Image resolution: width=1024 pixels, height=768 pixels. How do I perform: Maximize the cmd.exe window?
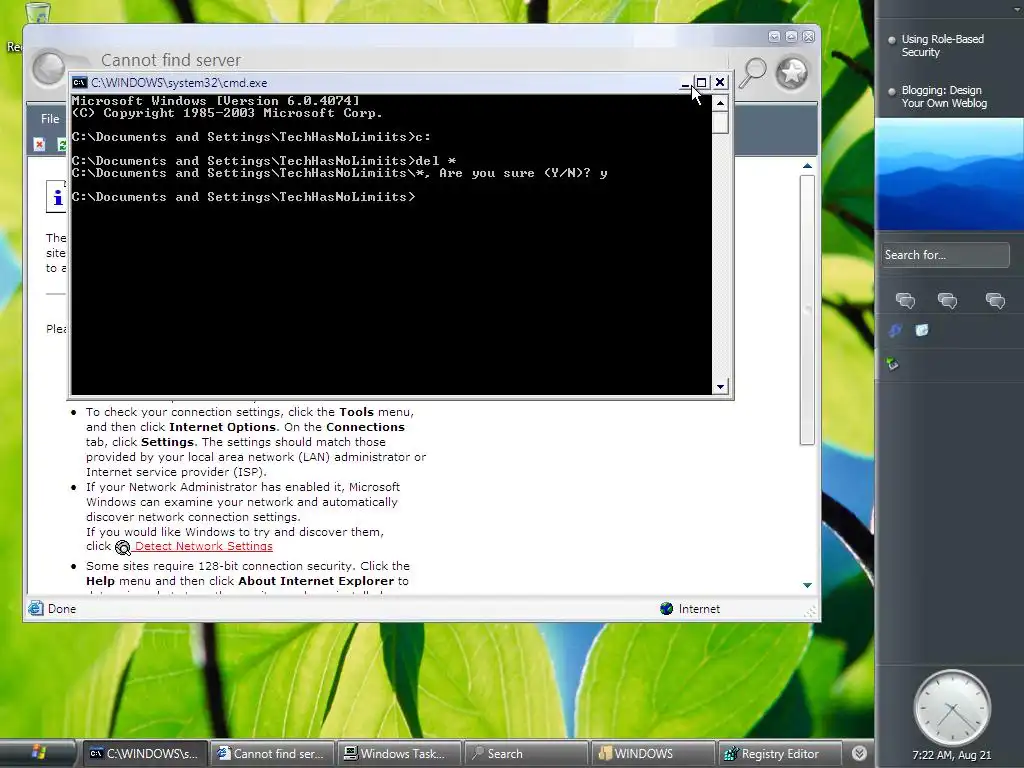(x=701, y=82)
